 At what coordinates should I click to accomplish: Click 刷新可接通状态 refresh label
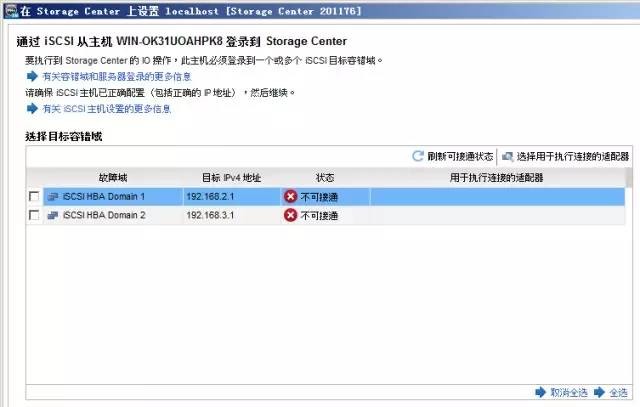tap(460, 156)
